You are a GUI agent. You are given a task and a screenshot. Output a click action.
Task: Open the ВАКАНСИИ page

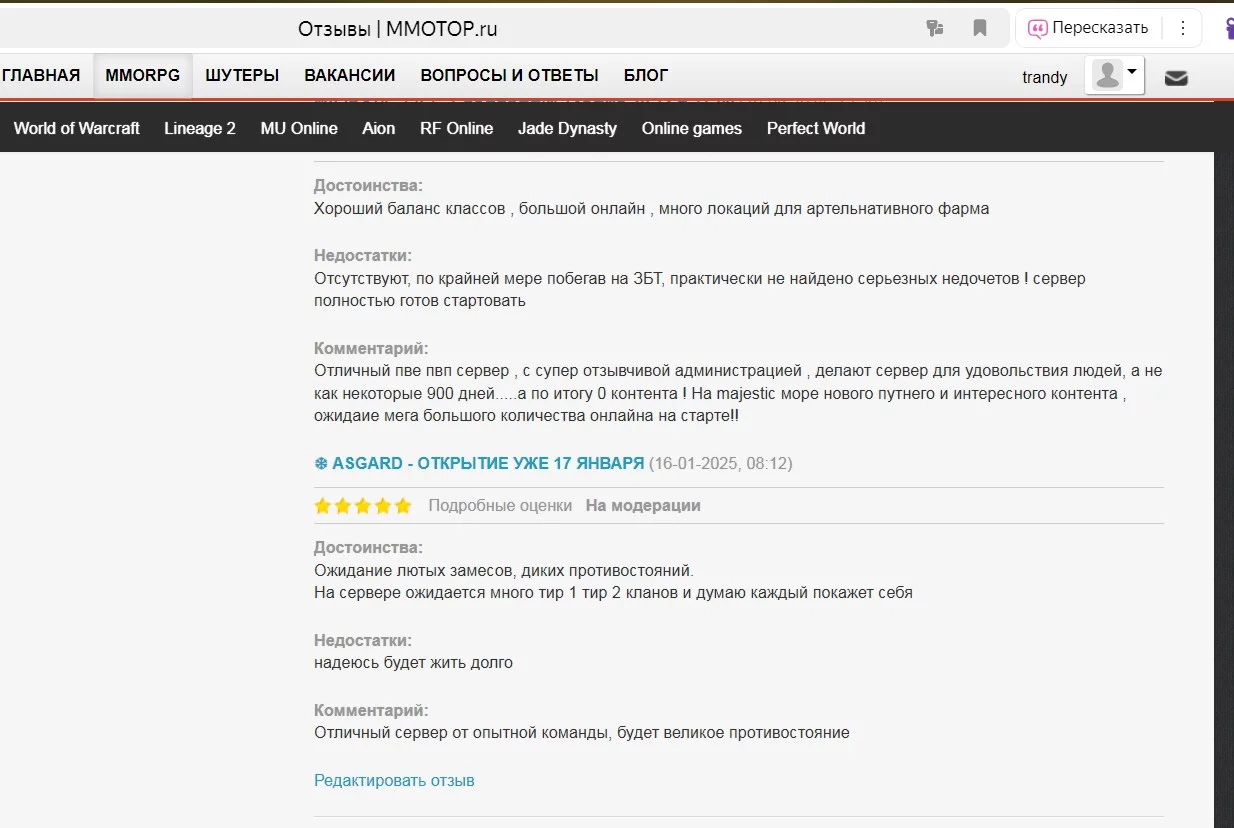tap(350, 75)
